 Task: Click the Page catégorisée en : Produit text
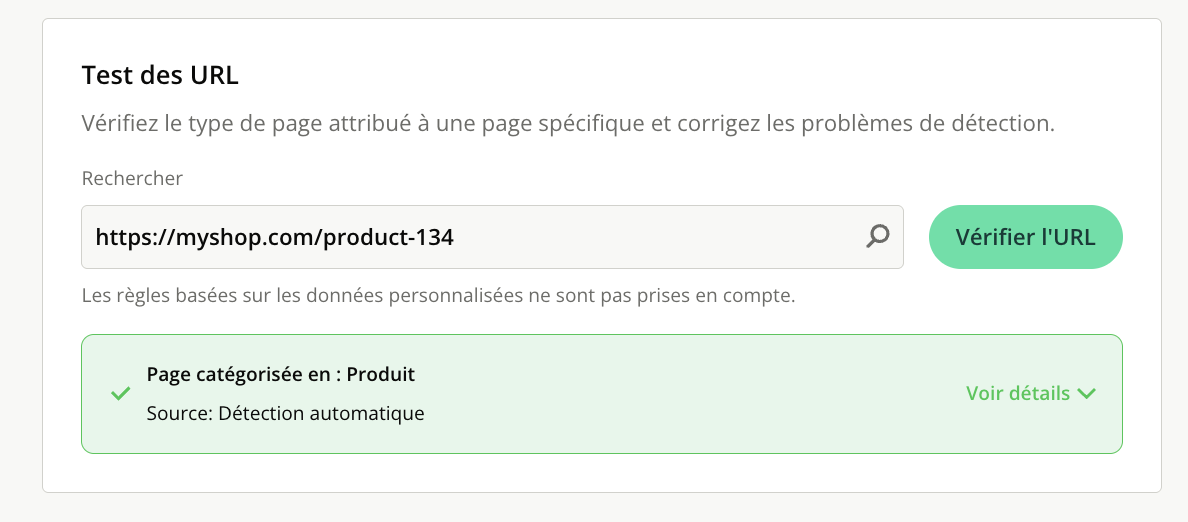(x=280, y=374)
